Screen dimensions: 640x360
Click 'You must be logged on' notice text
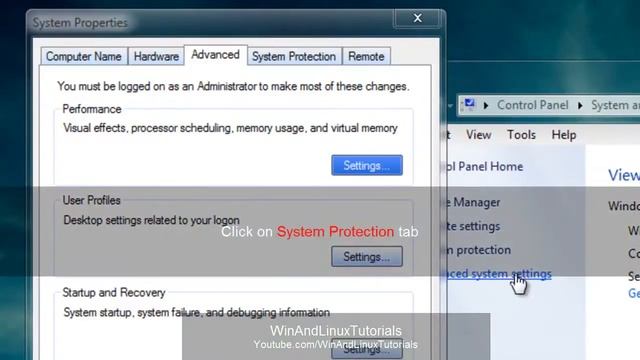(233, 87)
